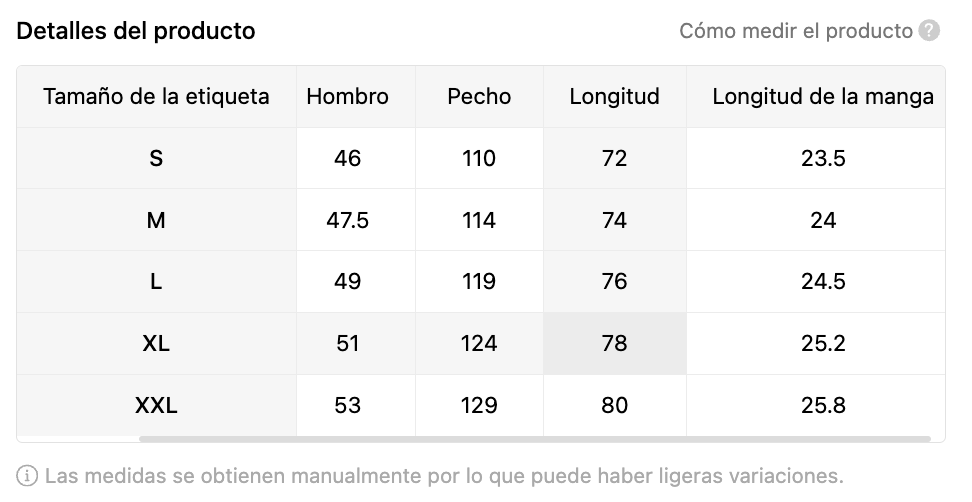Click the 25.8 sleeve length cell
The height and width of the screenshot is (502, 972).
coord(823,405)
